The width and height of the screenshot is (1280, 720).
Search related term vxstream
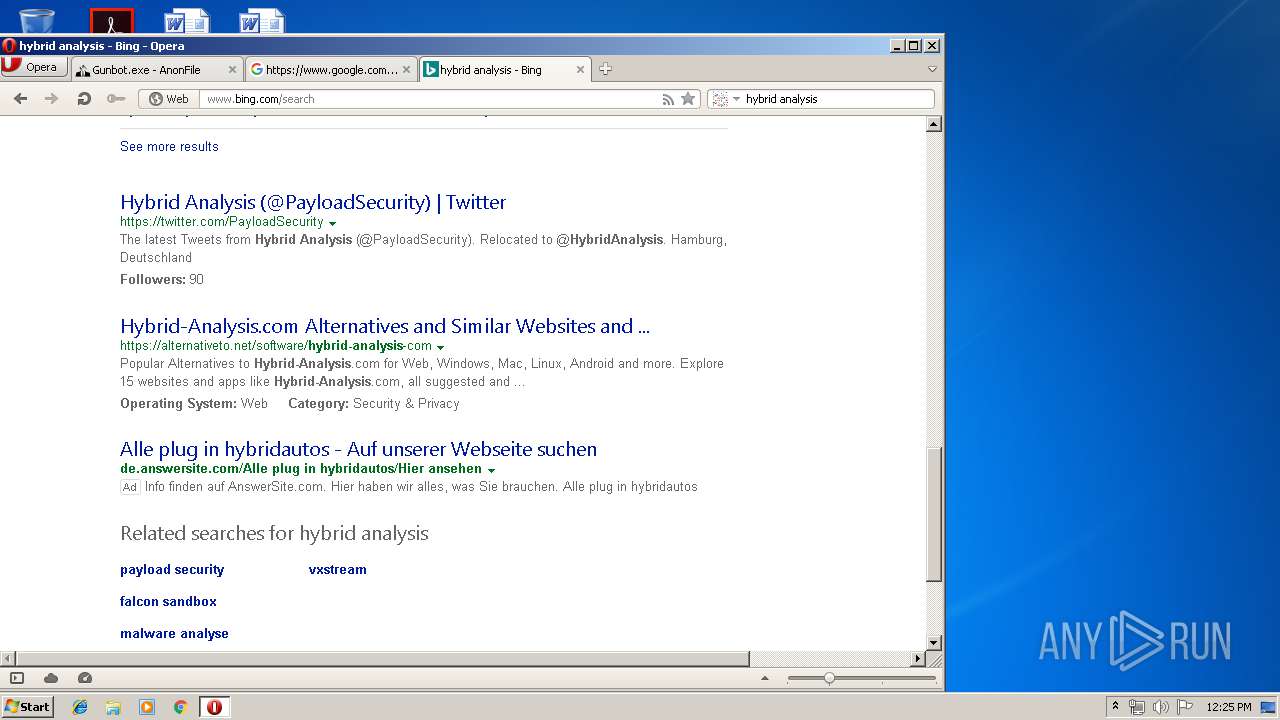pos(337,569)
